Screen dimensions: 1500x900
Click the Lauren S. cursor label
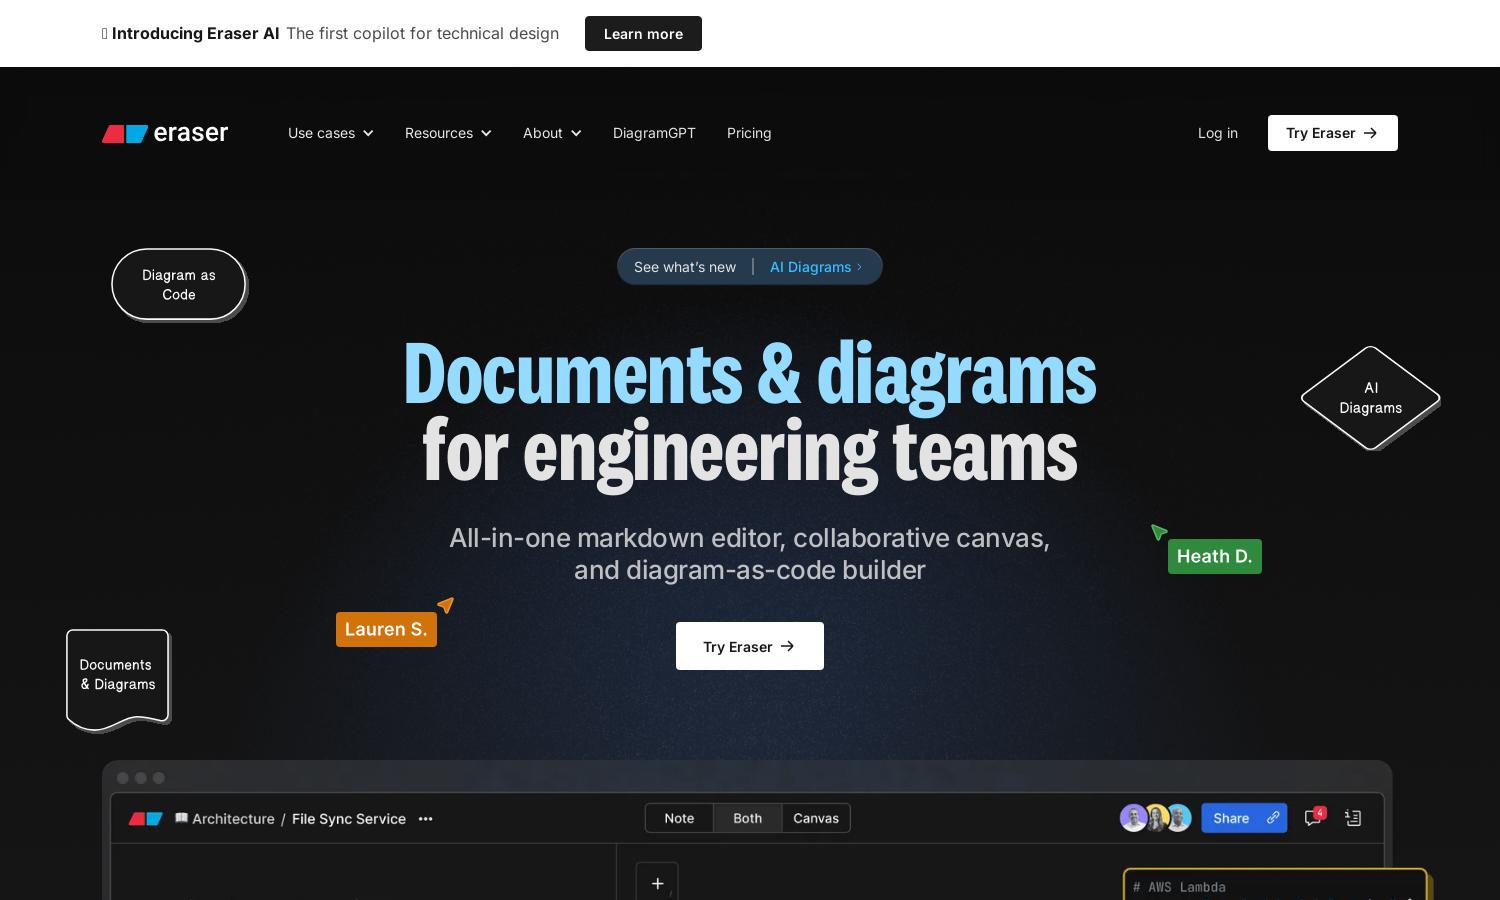[386, 629]
